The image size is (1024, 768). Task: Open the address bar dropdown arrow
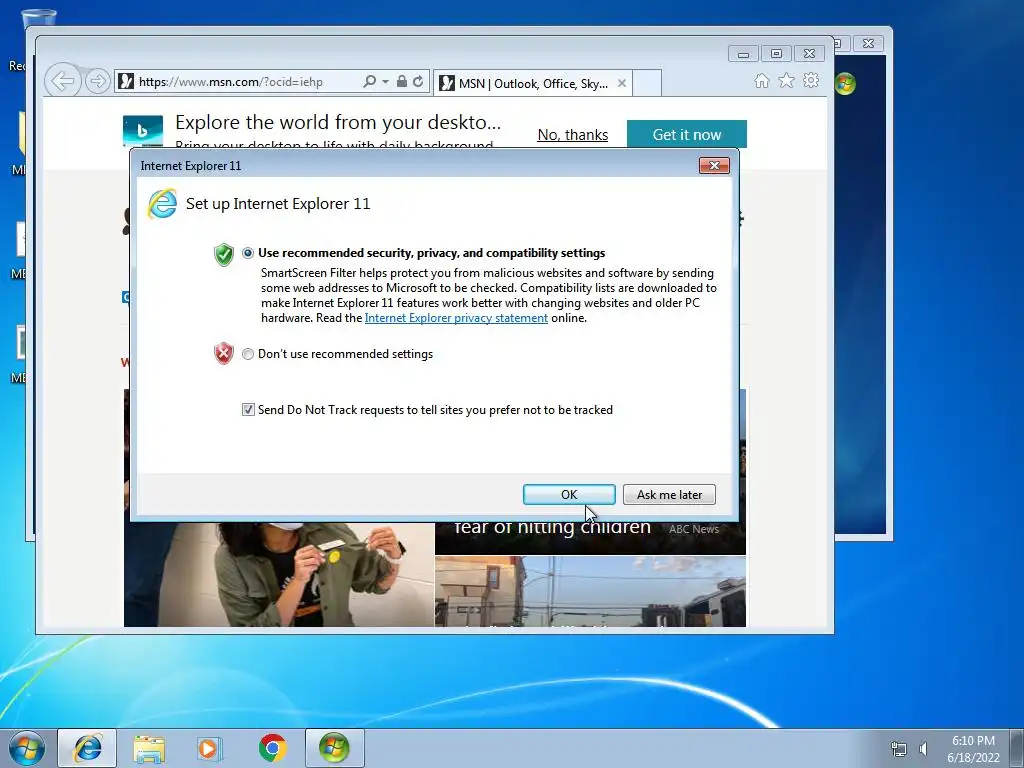click(x=385, y=82)
